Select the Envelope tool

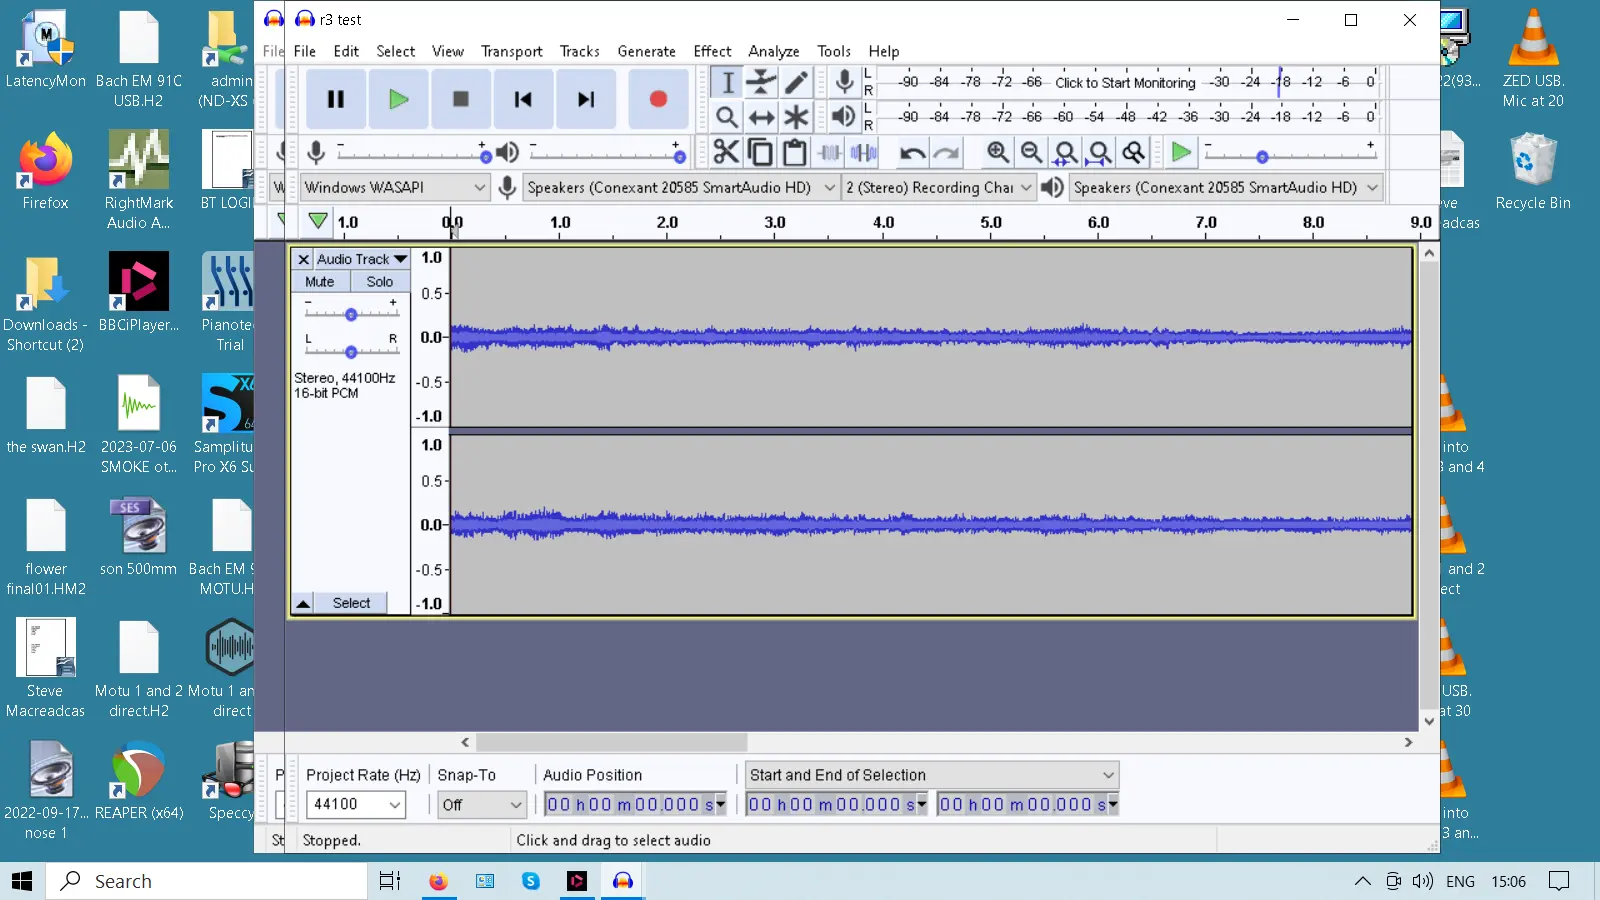pos(761,82)
